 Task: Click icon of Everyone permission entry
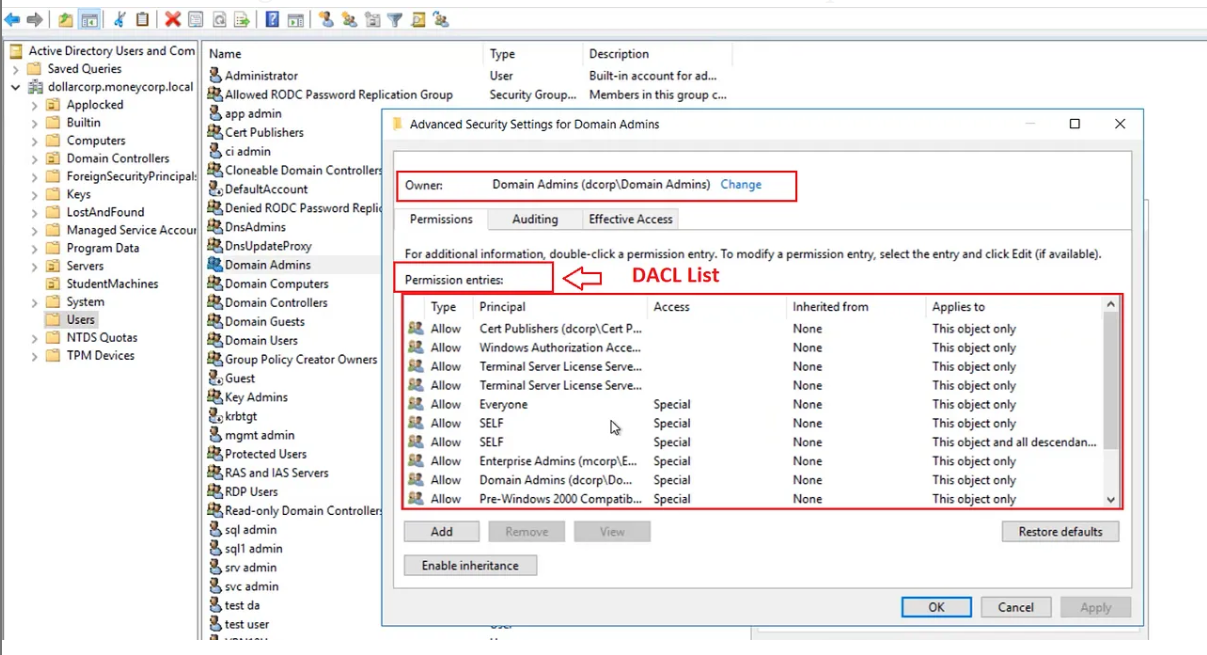click(x=416, y=404)
